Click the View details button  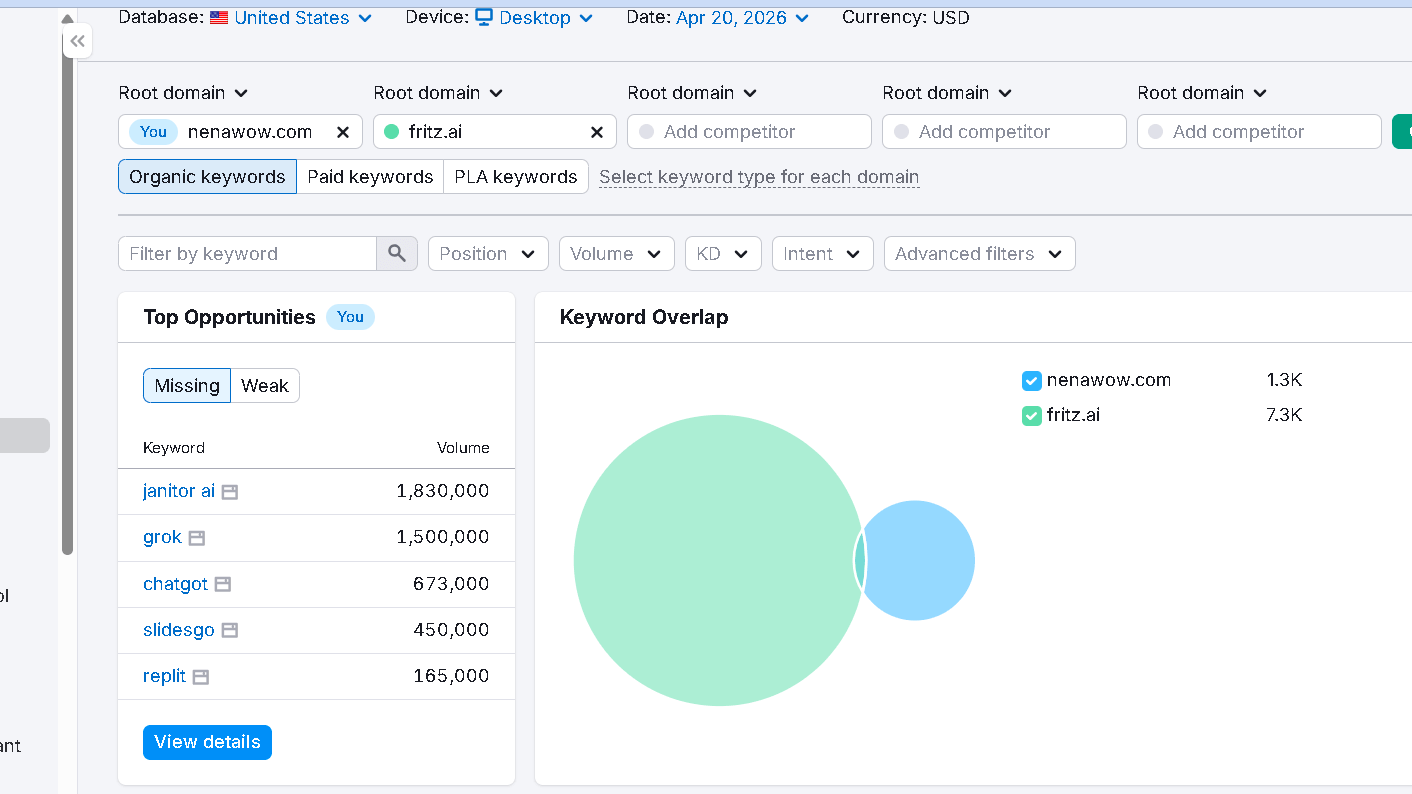pyautogui.click(x=207, y=742)
